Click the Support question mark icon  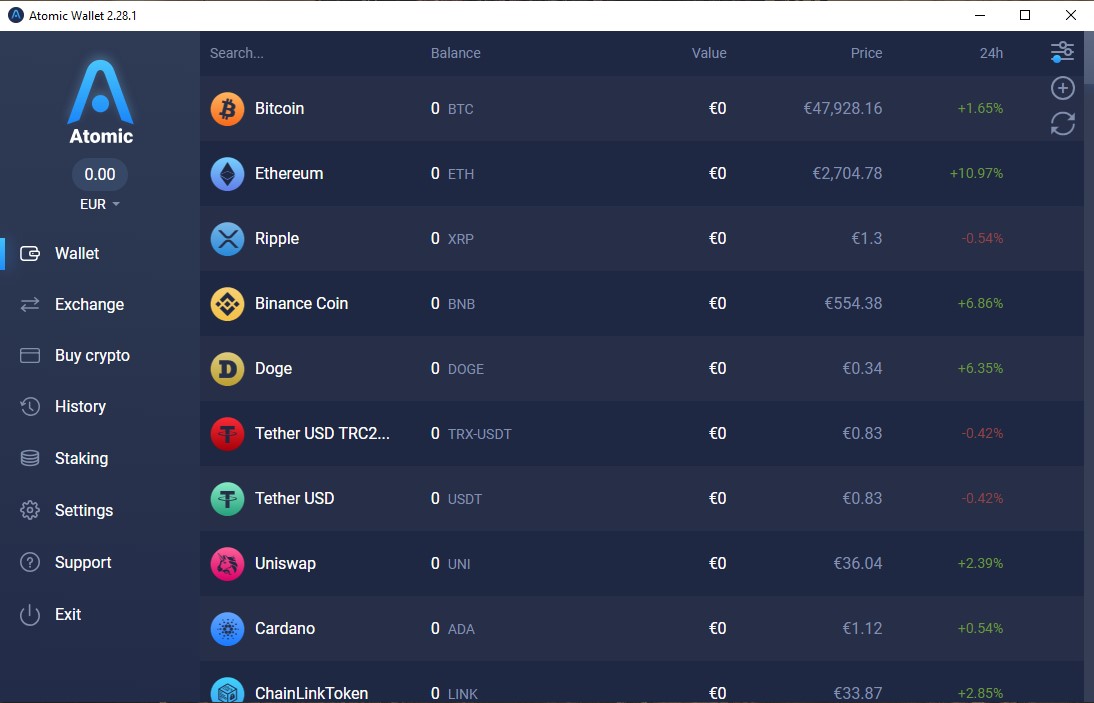pos(30,562)
